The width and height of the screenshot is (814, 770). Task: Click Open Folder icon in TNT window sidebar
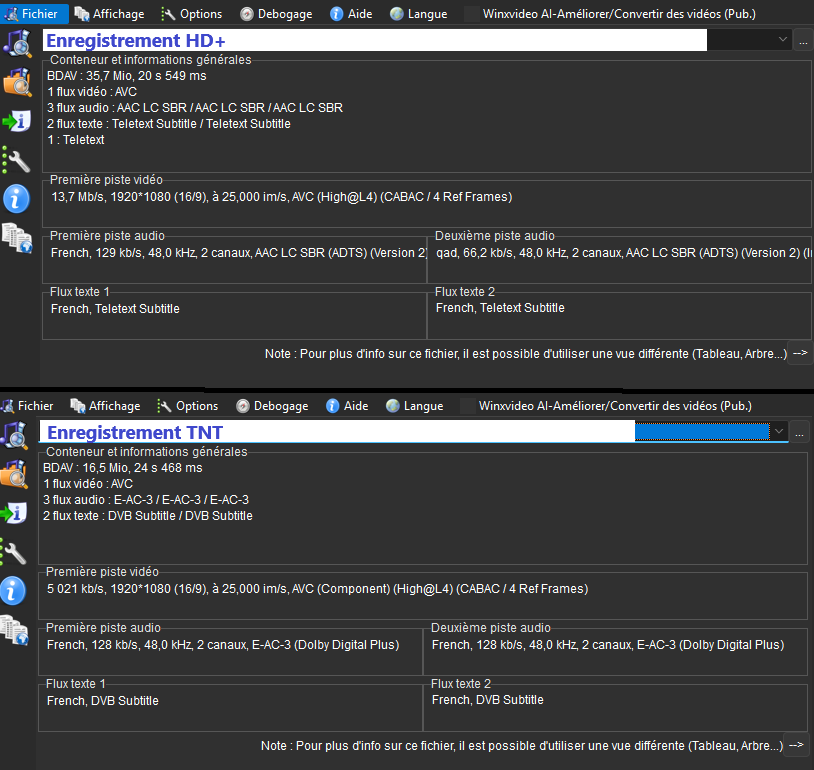14,474
